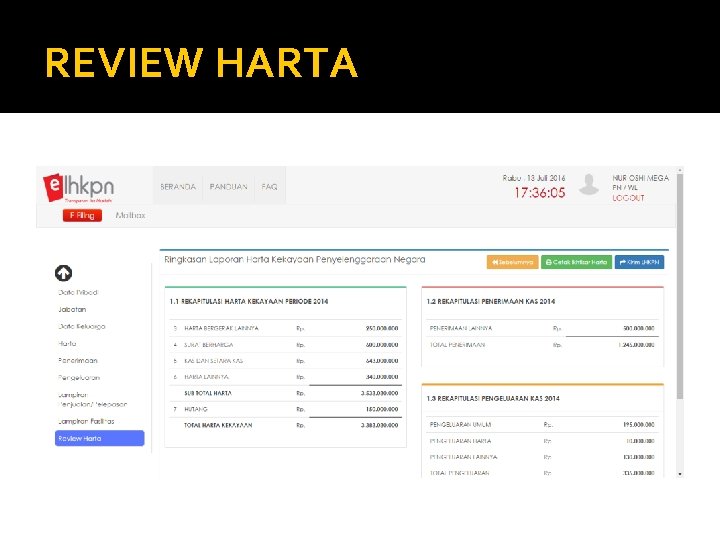Open Harta in the sidebar
The image size is (720, 540).
pos(67,343)
